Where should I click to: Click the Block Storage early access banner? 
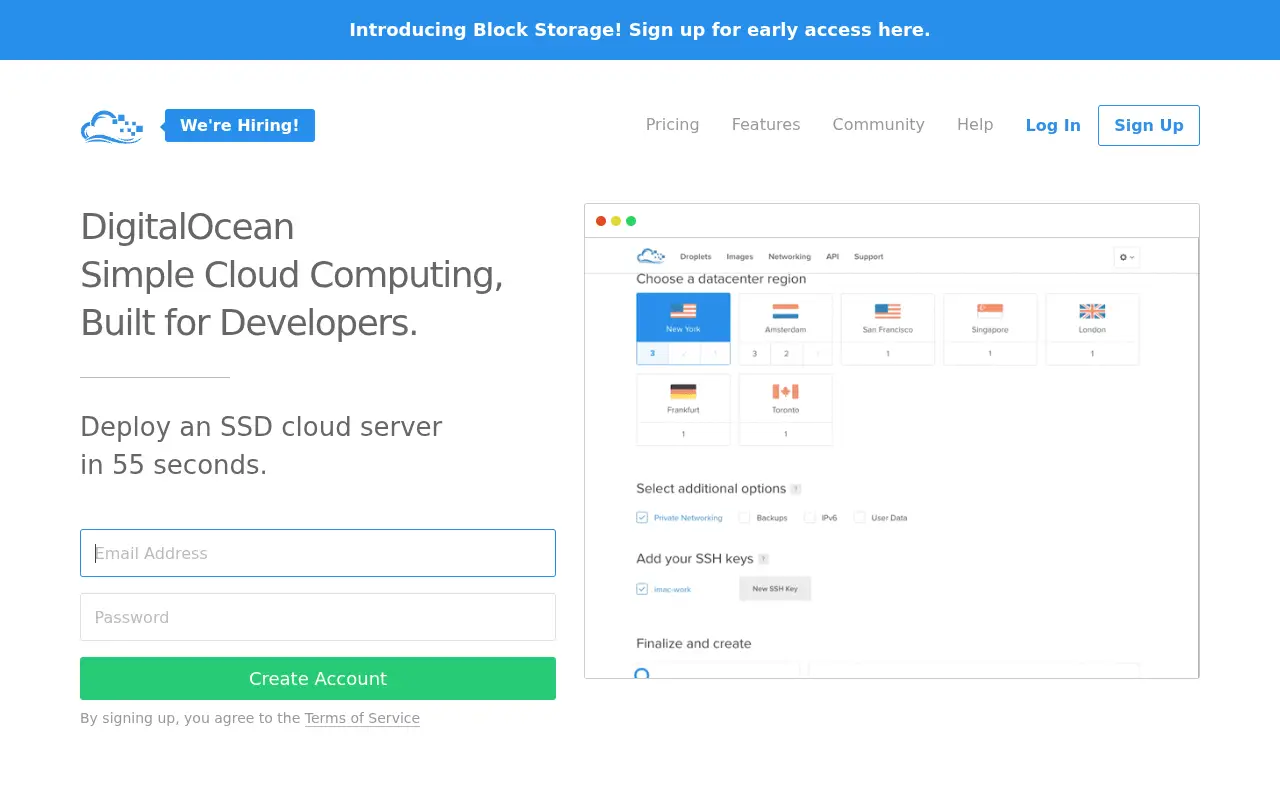[640, 30]
